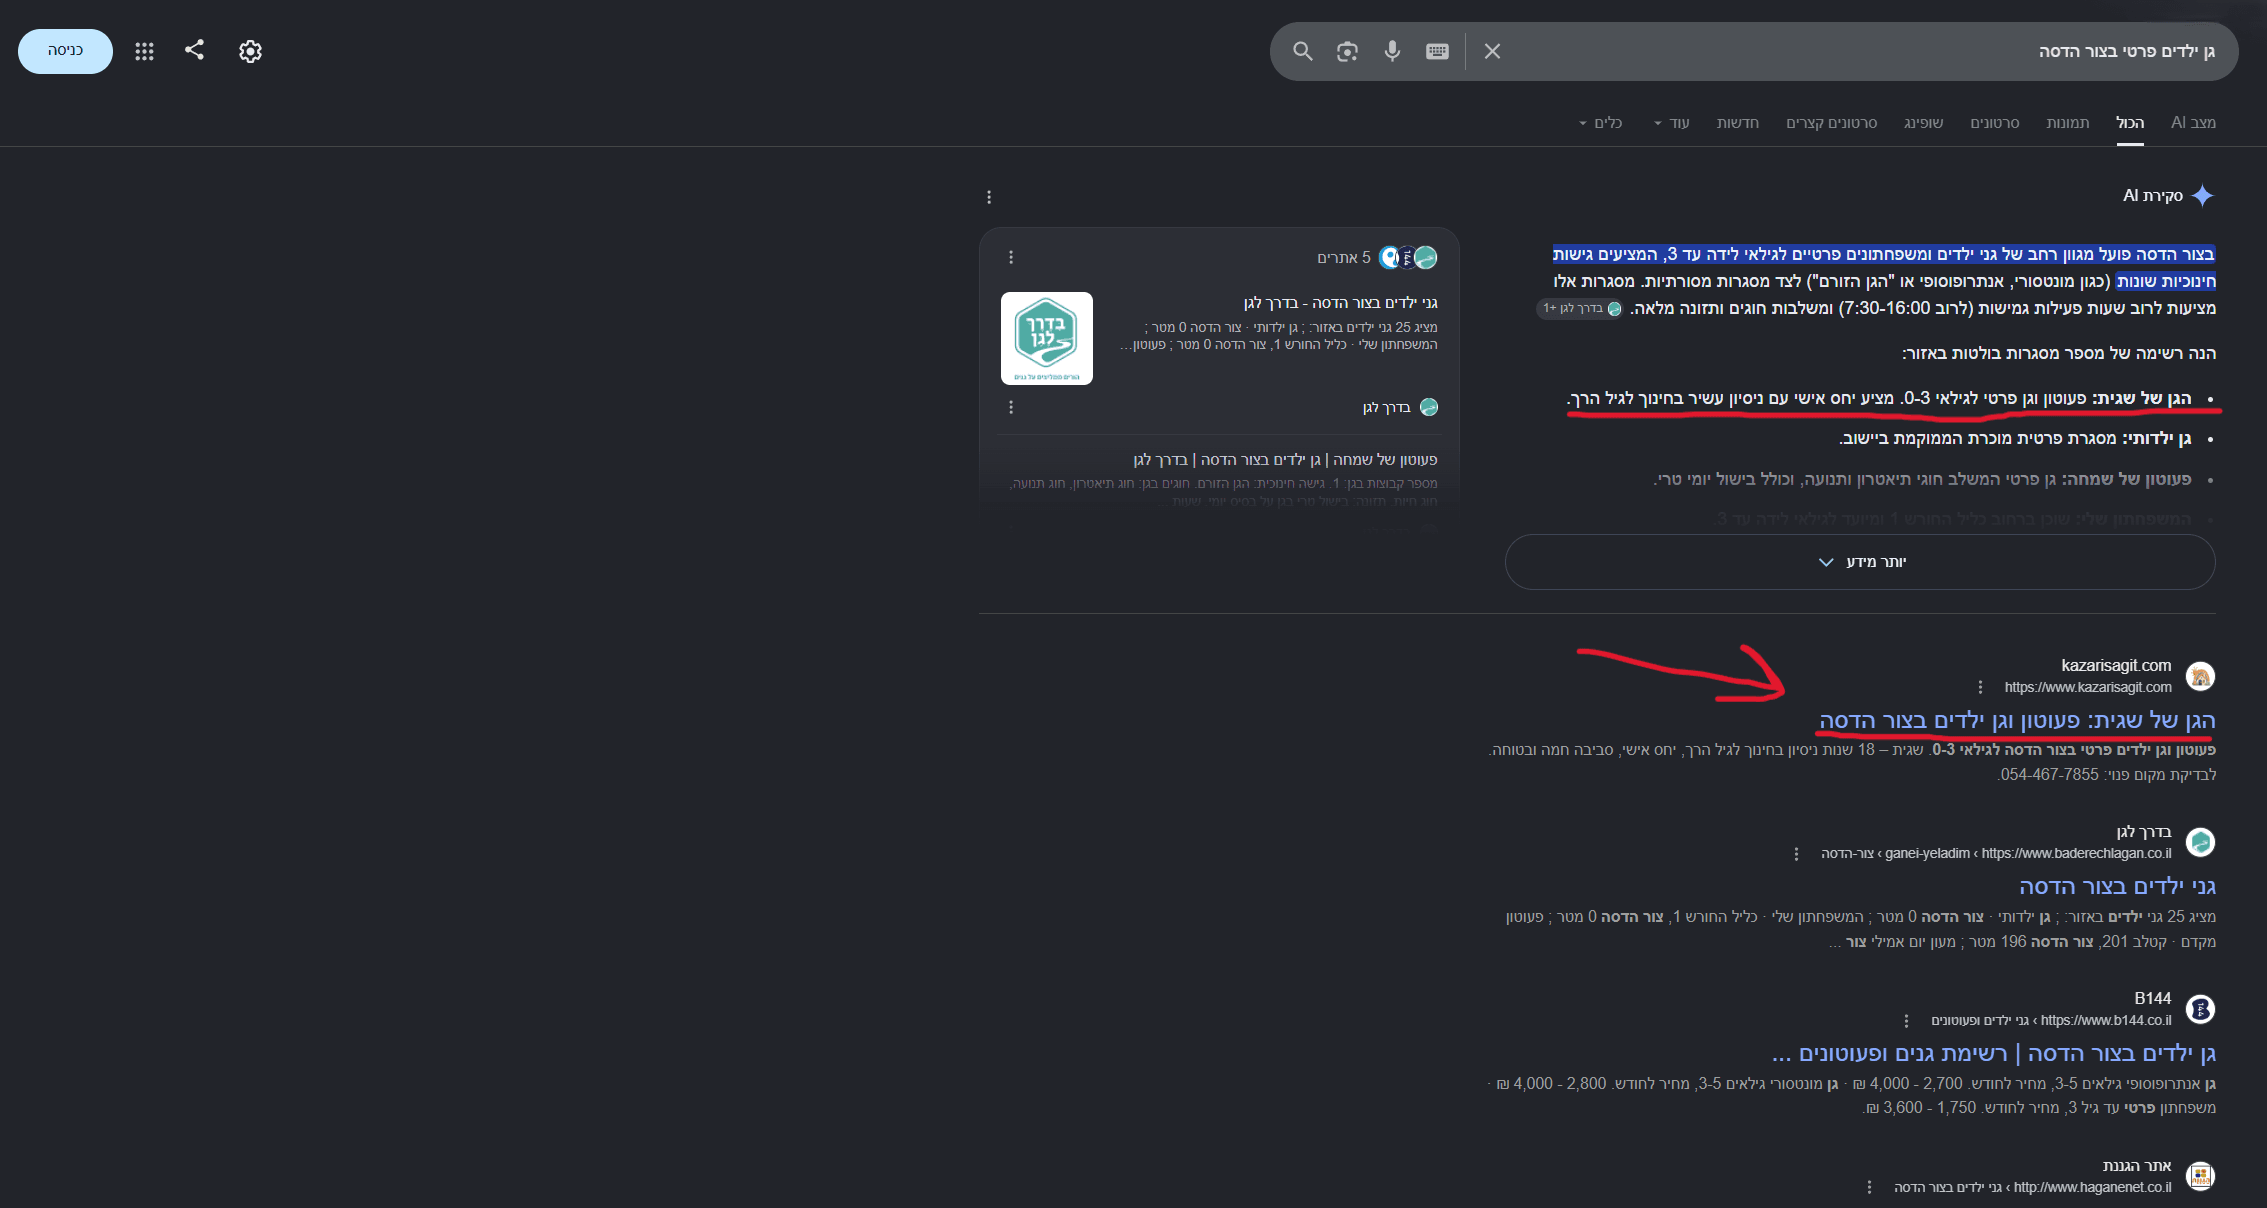Open three-dot menu for b144.co.il result
The image size is (2267, 1208).
(1906, 1021)
